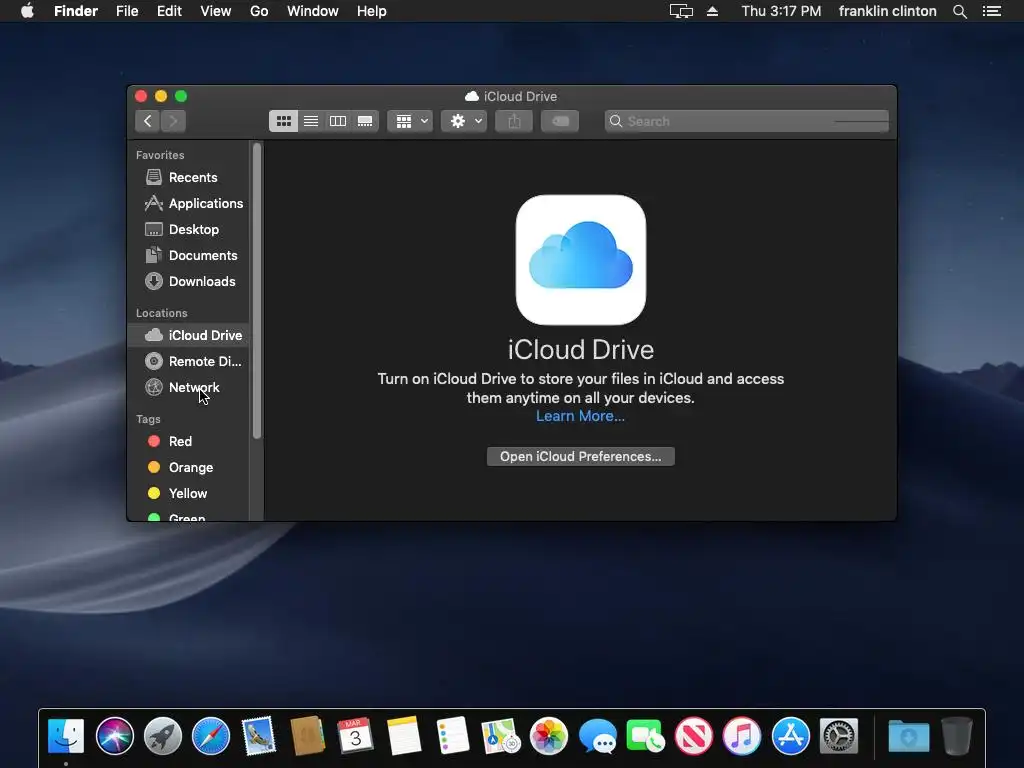
Task: Click the large iCloud Drive cloud icon
Action: click(581, 260)
